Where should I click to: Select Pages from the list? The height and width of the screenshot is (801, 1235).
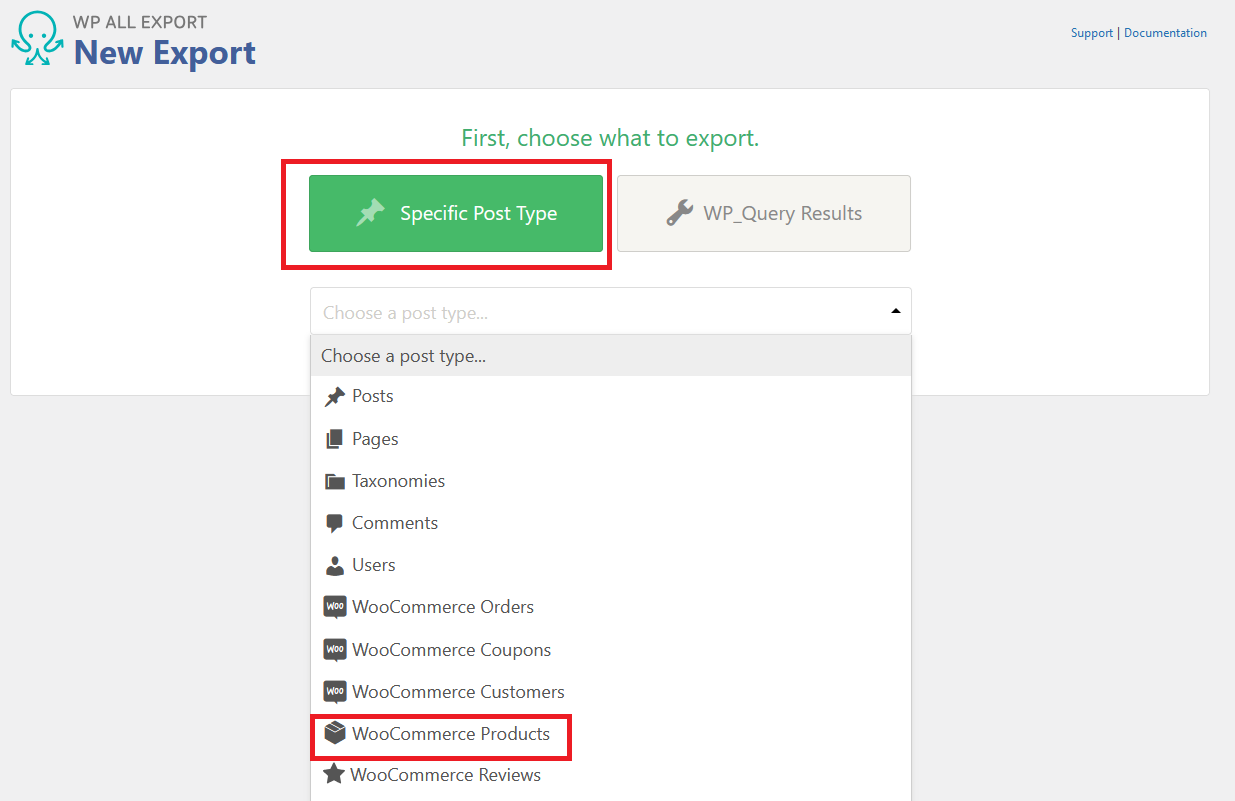pyautogui.click(x=611, y=439)
